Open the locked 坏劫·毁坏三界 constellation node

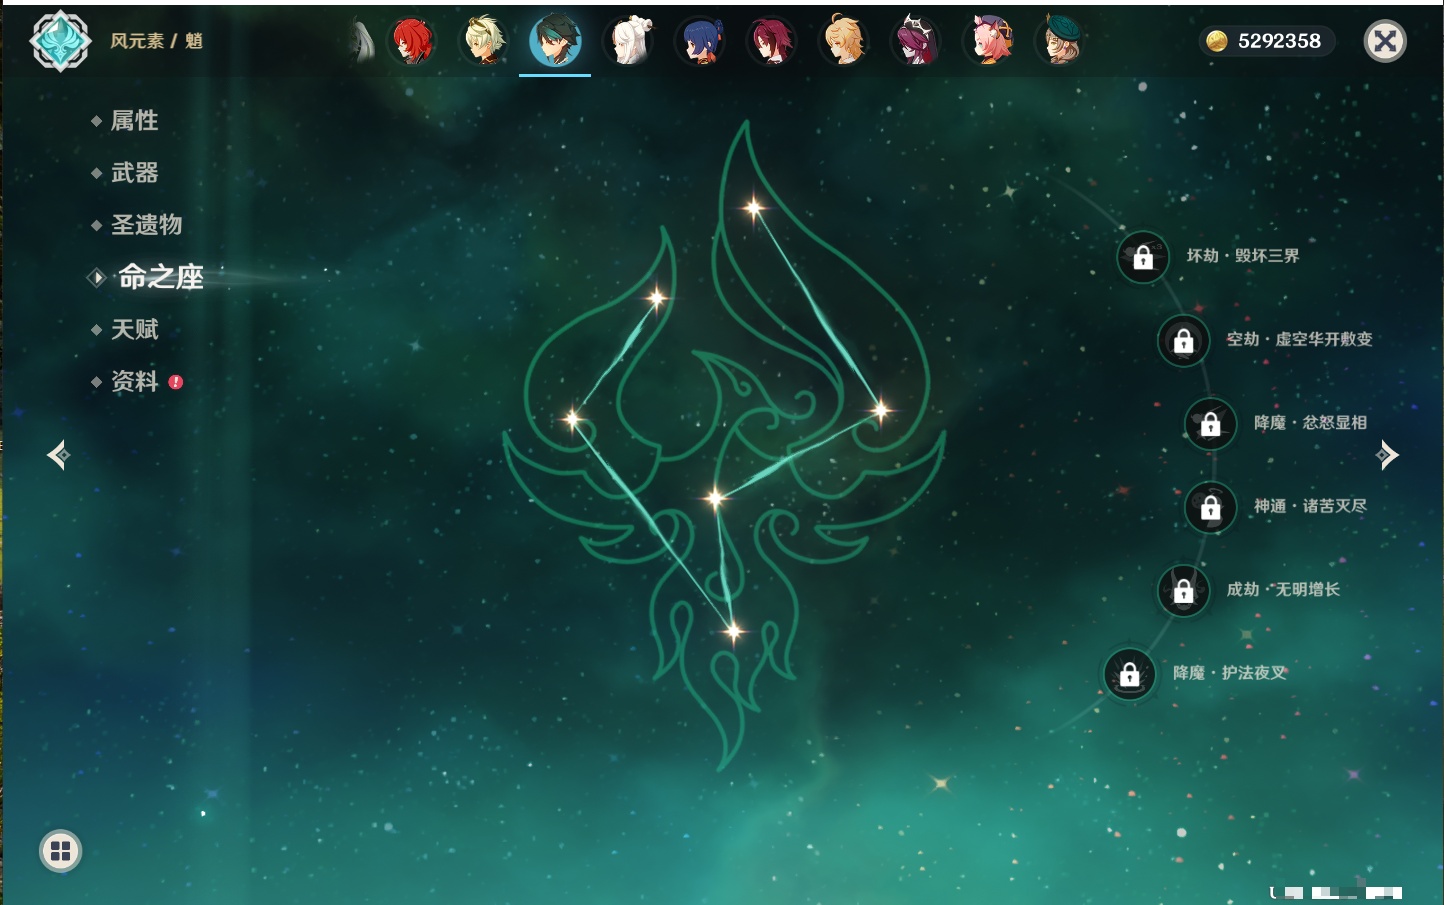coord(1143,257)
